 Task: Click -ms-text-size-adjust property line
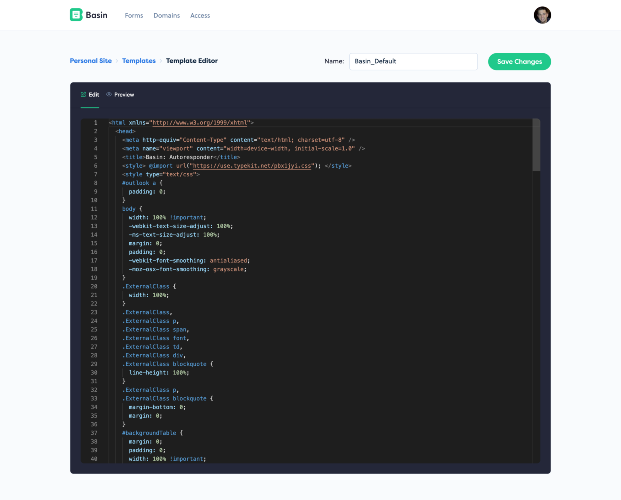coord(174,235)
